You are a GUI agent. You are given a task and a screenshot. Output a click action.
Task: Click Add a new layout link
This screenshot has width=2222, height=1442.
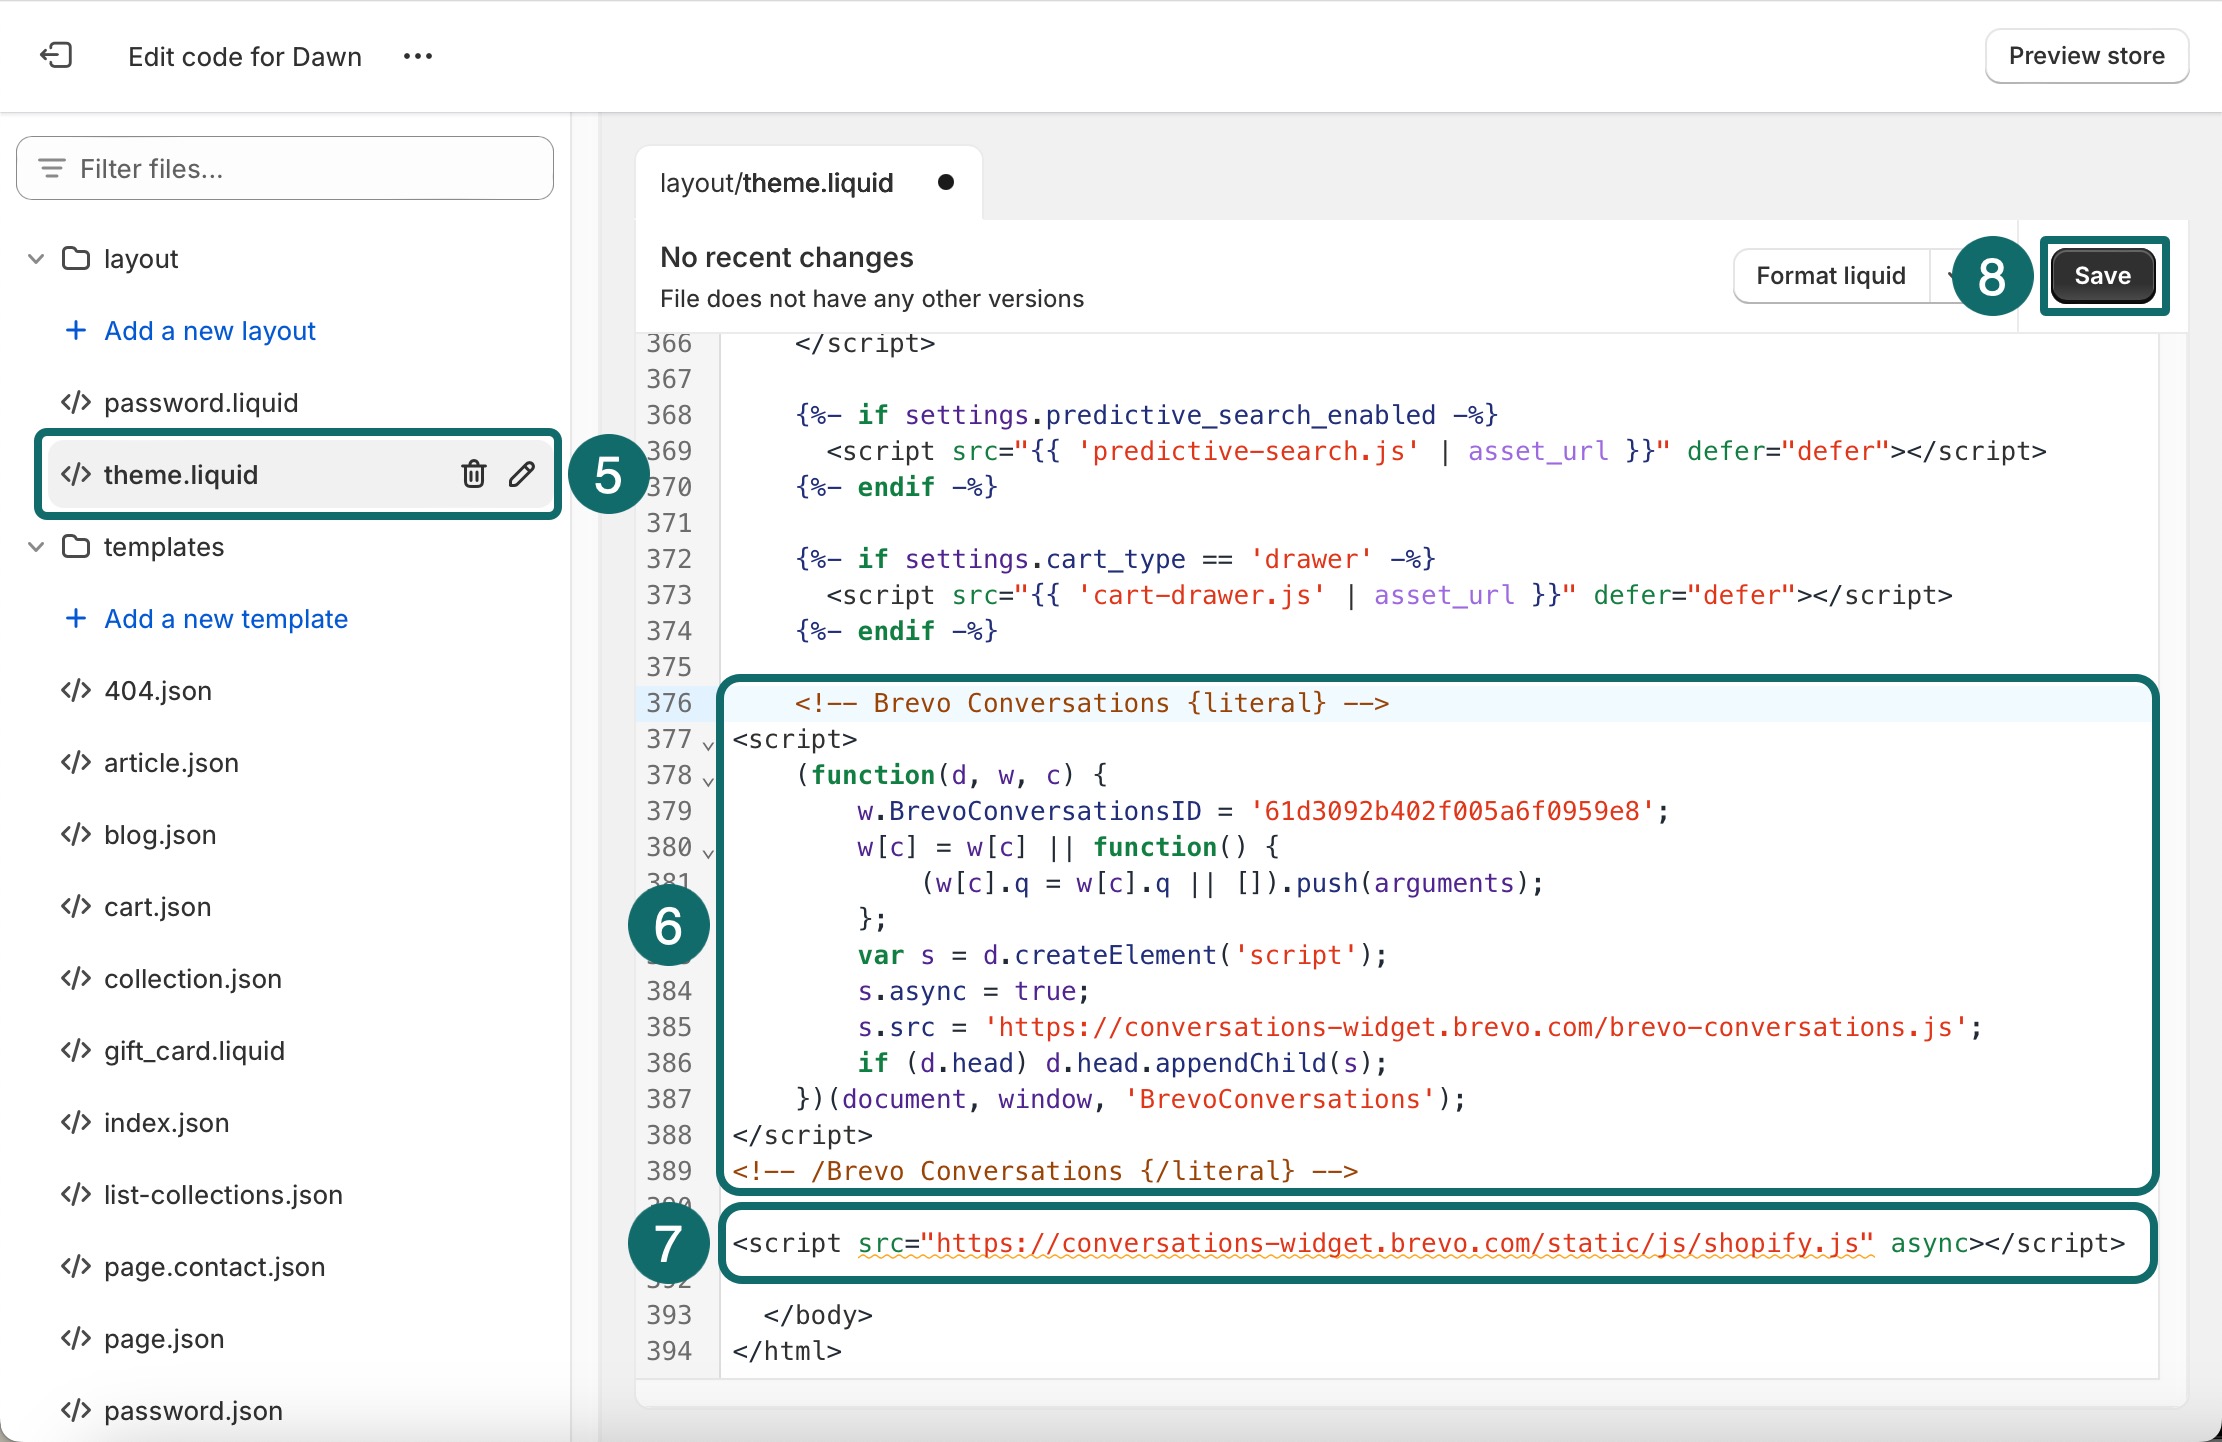click(210, 331)
